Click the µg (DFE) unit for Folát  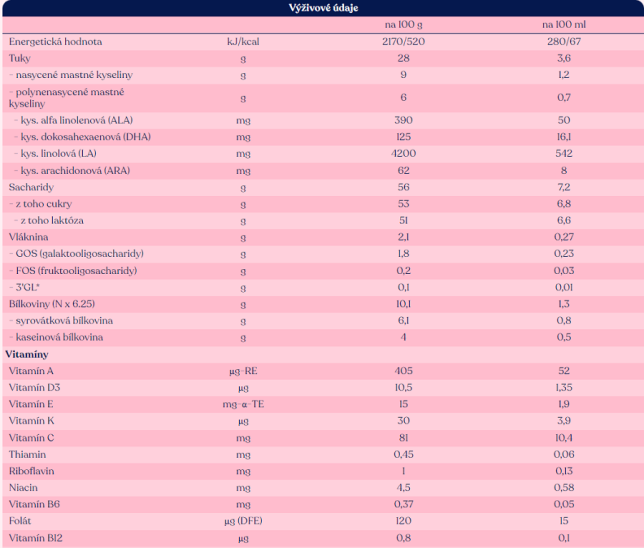tap(243, 520)
